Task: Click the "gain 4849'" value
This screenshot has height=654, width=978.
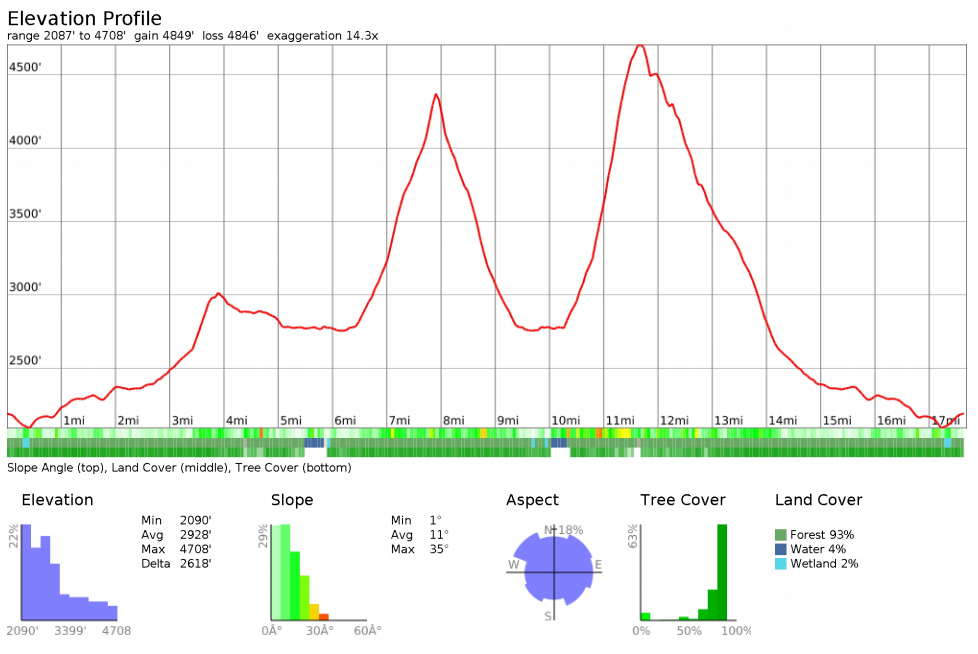Action: (164, 36)
